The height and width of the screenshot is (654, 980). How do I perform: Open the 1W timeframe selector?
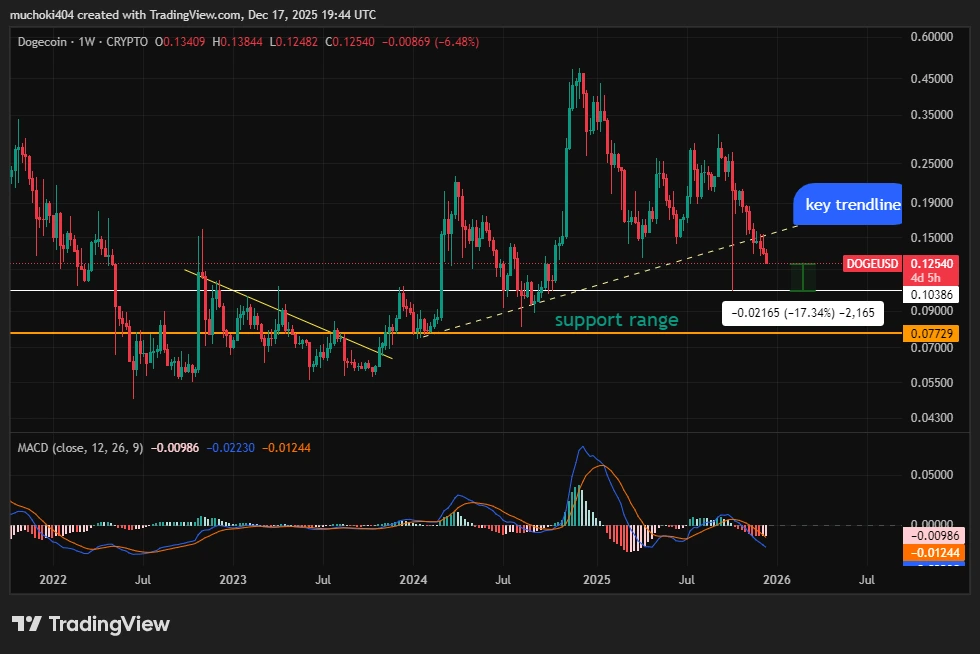[85, 42]
